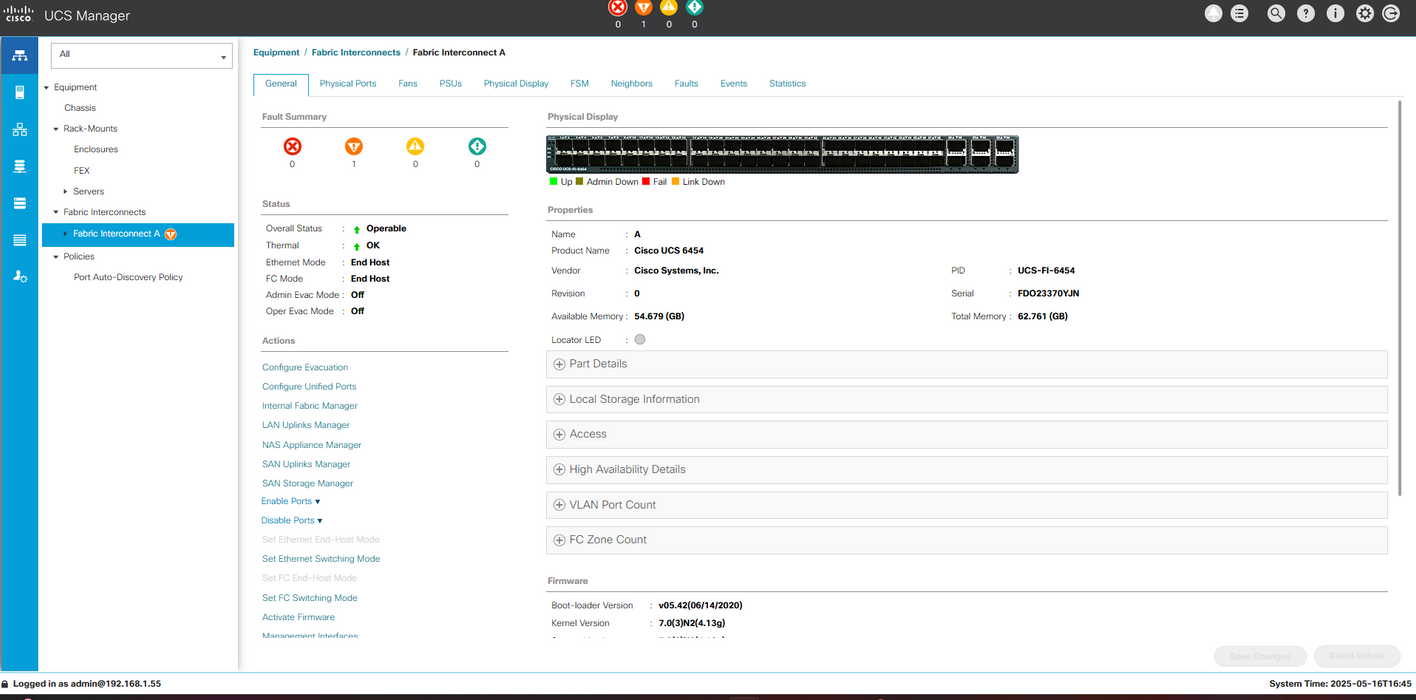
Task: Open the NAS Appliance Manager link
Action: click(x=312, y=445)
